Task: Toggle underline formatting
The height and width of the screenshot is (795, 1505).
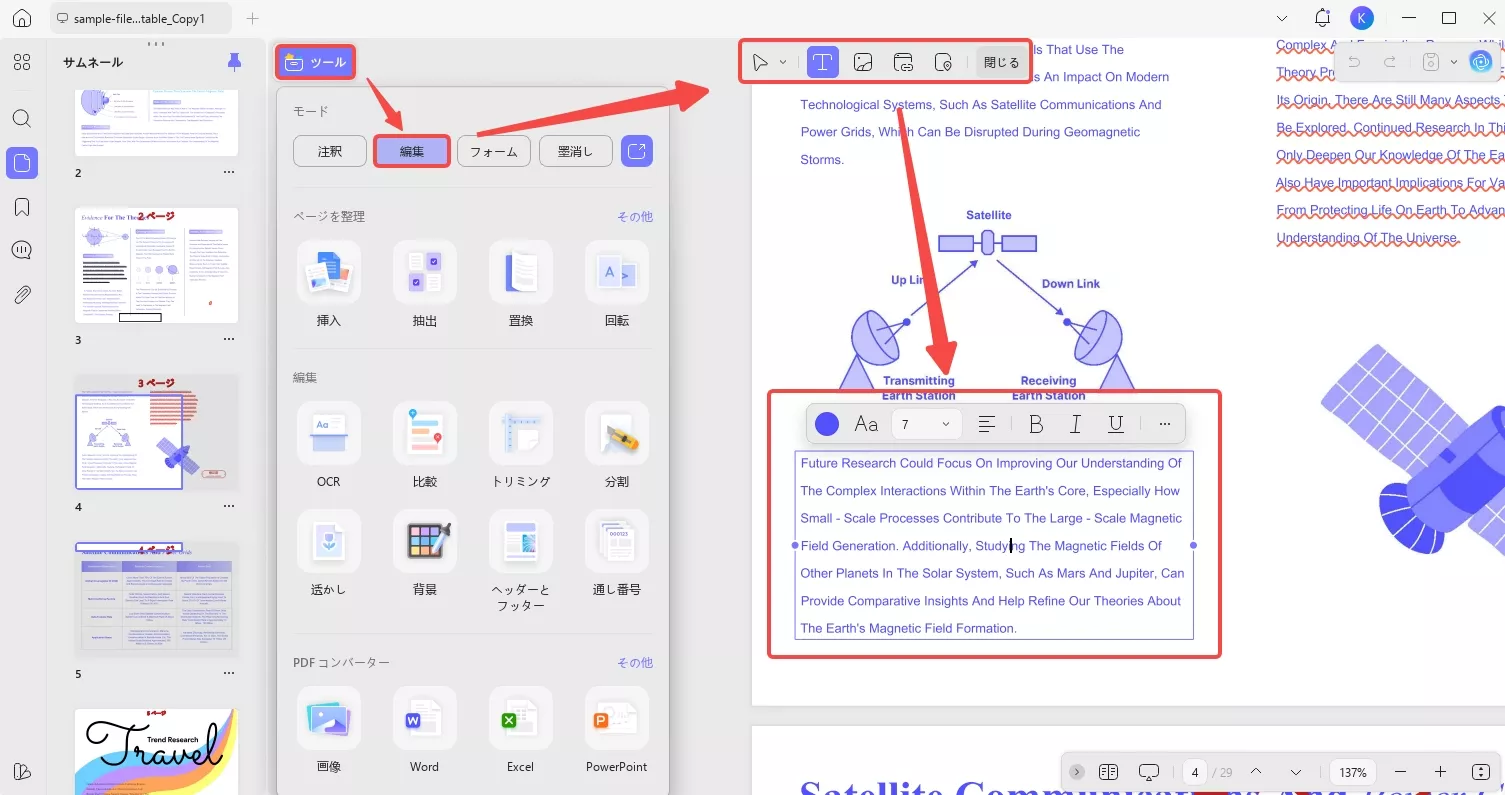Action: (1116, 424)
